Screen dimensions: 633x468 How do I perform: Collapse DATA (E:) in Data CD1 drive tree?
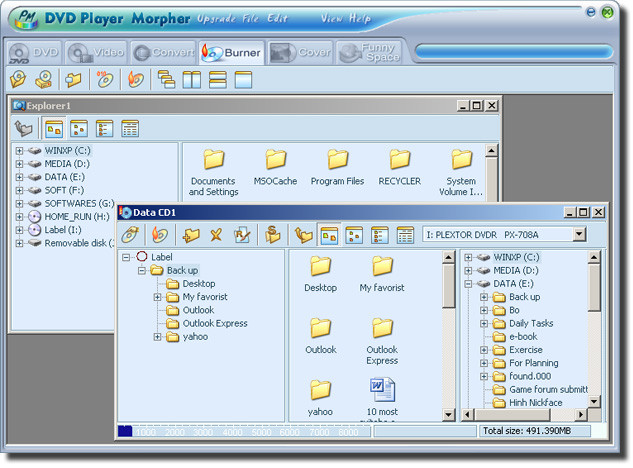pos(468,284)
